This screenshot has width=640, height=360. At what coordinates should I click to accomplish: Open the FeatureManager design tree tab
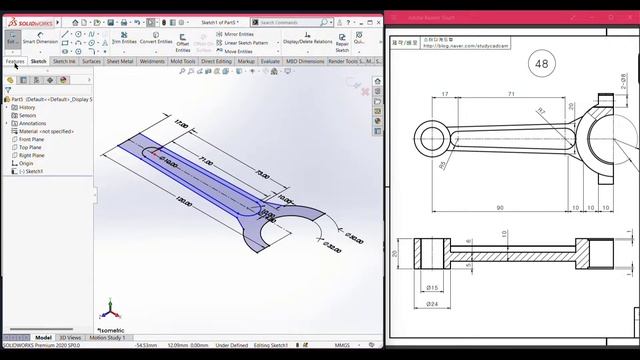[10, 80]
